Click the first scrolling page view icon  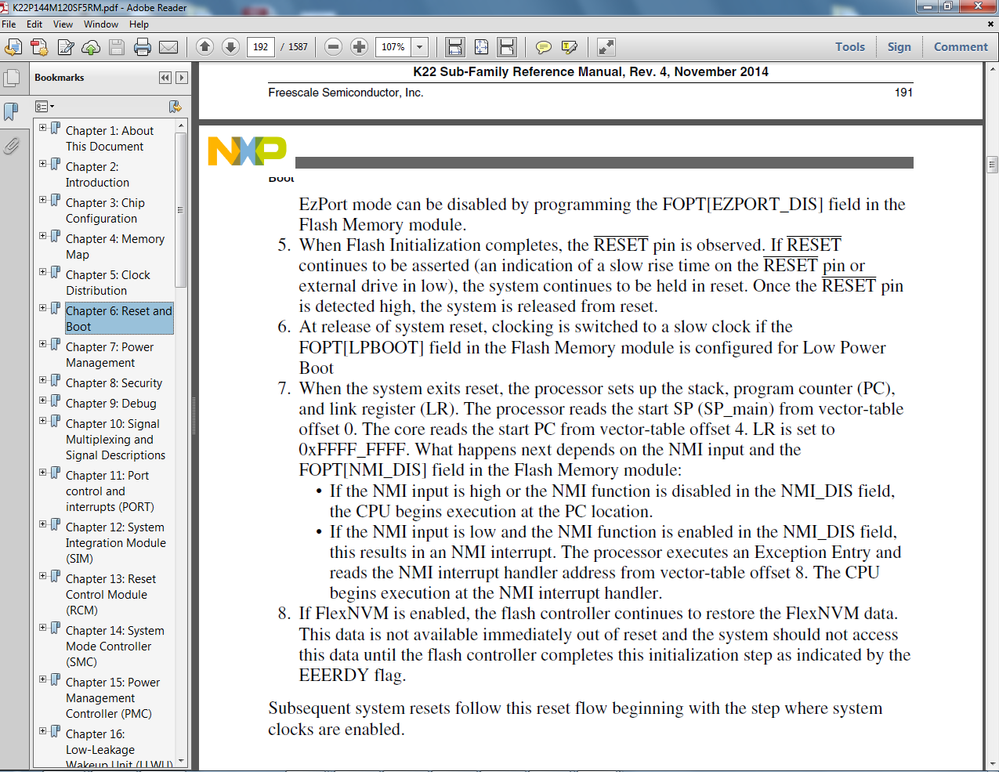pyautogui.click(x=455, y=47)
